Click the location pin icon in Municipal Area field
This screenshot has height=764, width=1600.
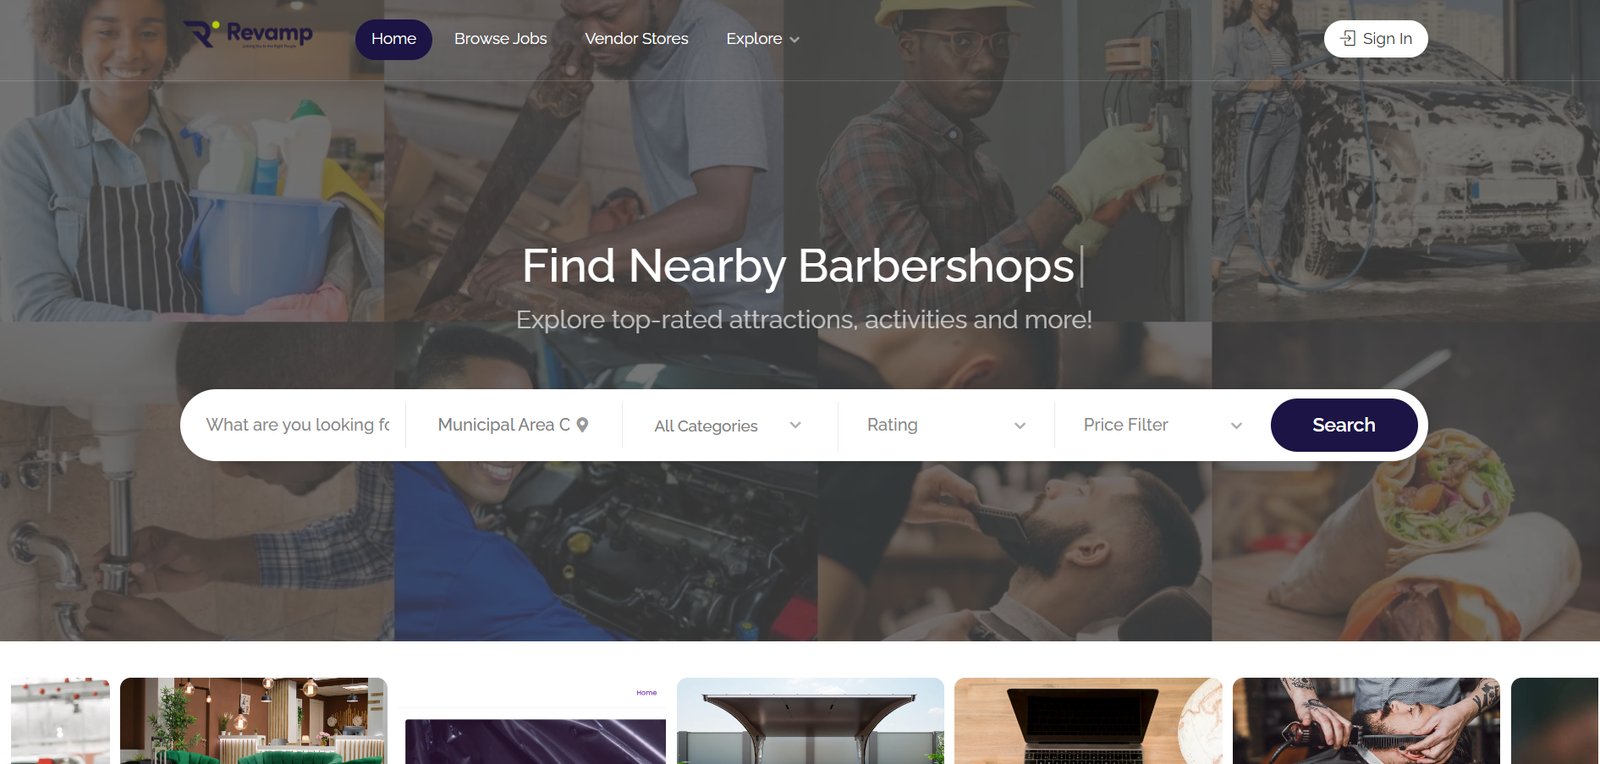(583, 425)
